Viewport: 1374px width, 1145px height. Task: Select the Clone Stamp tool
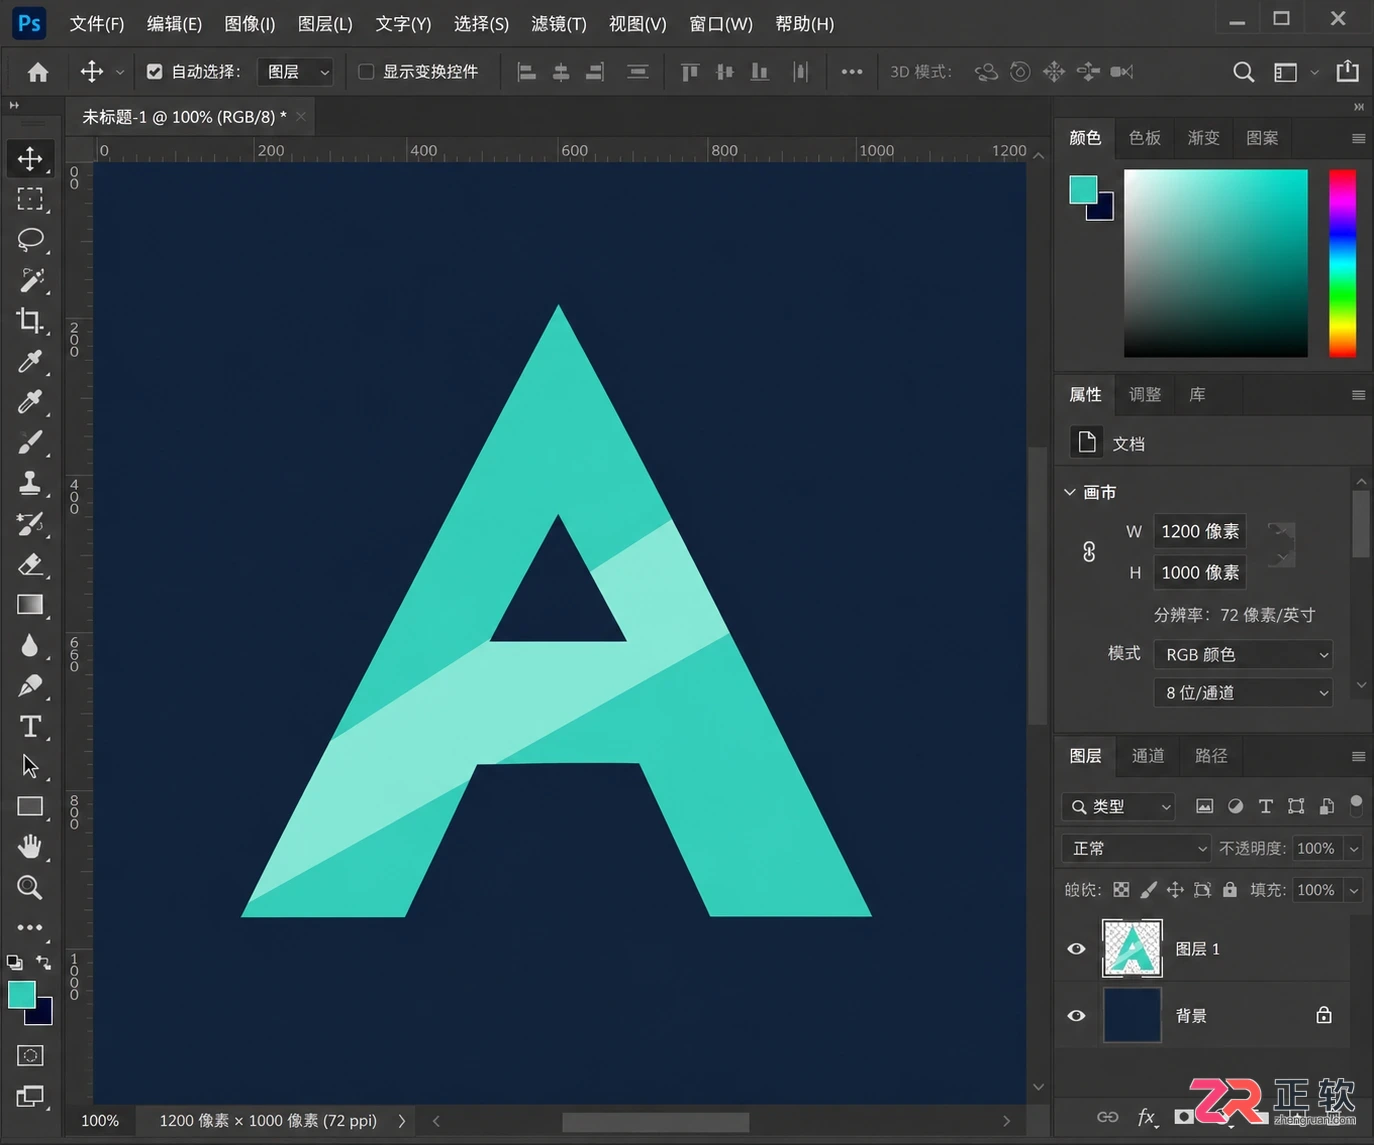coord(30,483)
